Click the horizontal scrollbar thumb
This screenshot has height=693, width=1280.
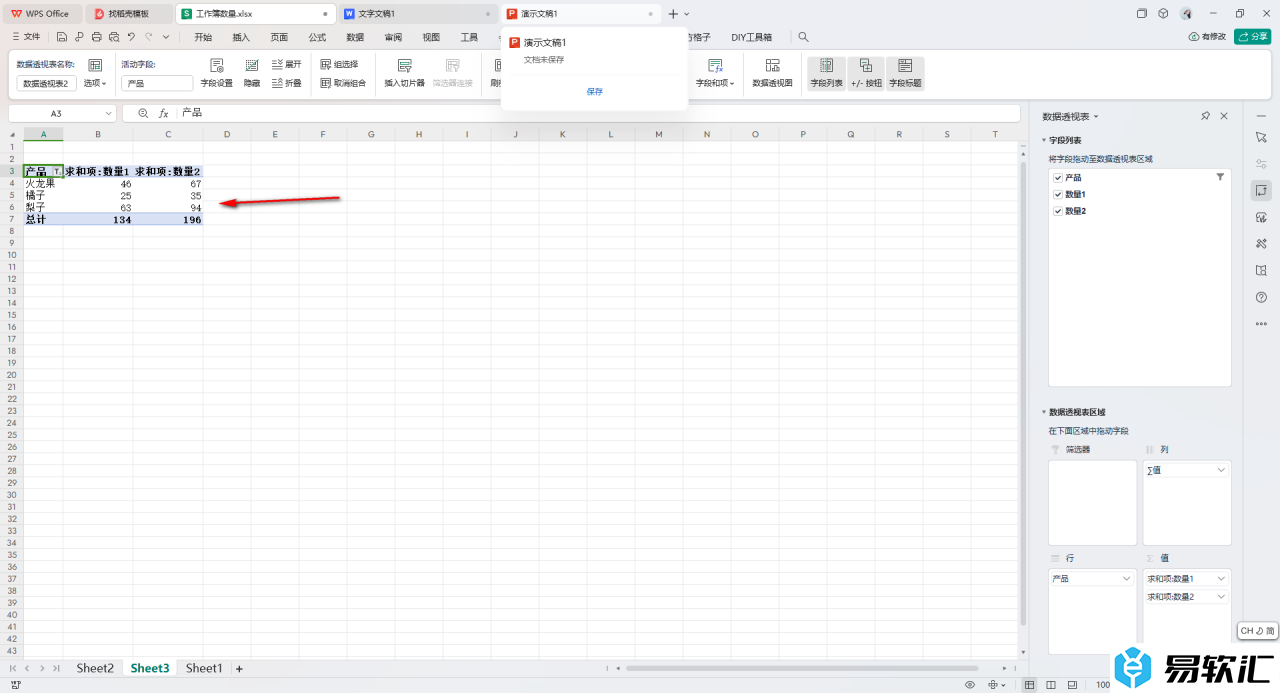pyautogui.click(x=802, y=668)
